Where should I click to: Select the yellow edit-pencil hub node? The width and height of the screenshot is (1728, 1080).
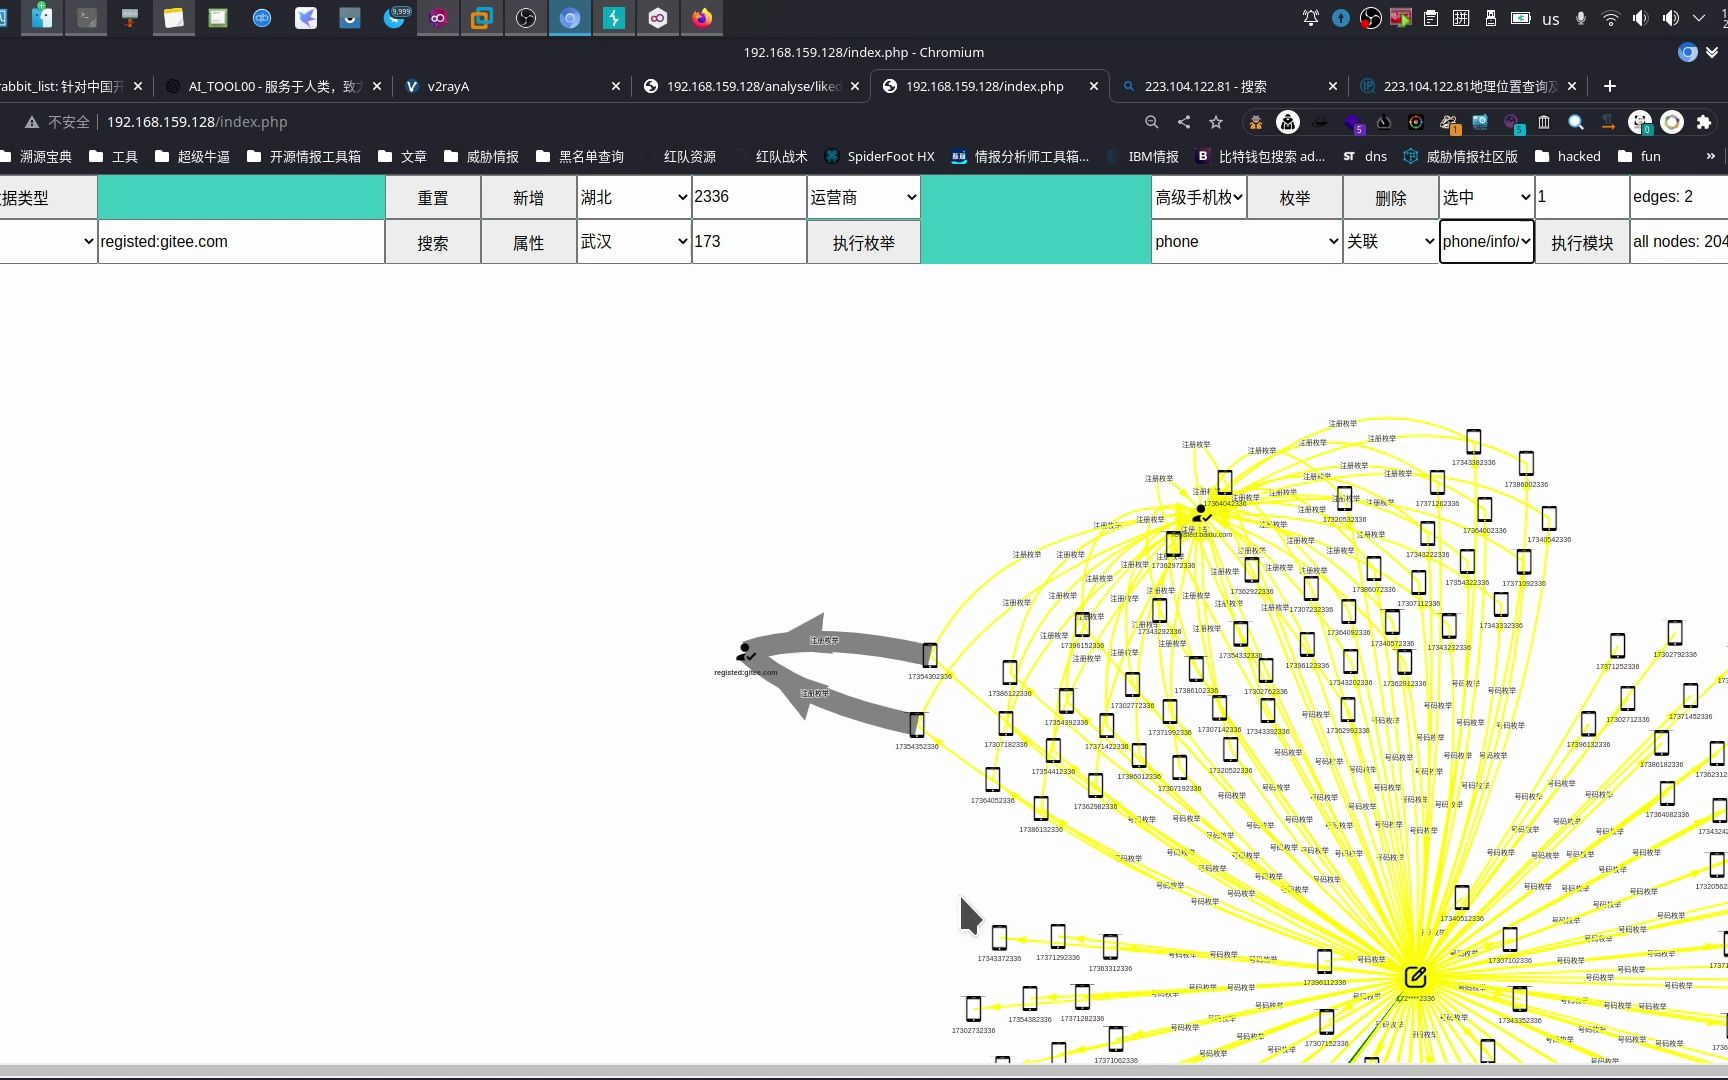click(1415, 977)
